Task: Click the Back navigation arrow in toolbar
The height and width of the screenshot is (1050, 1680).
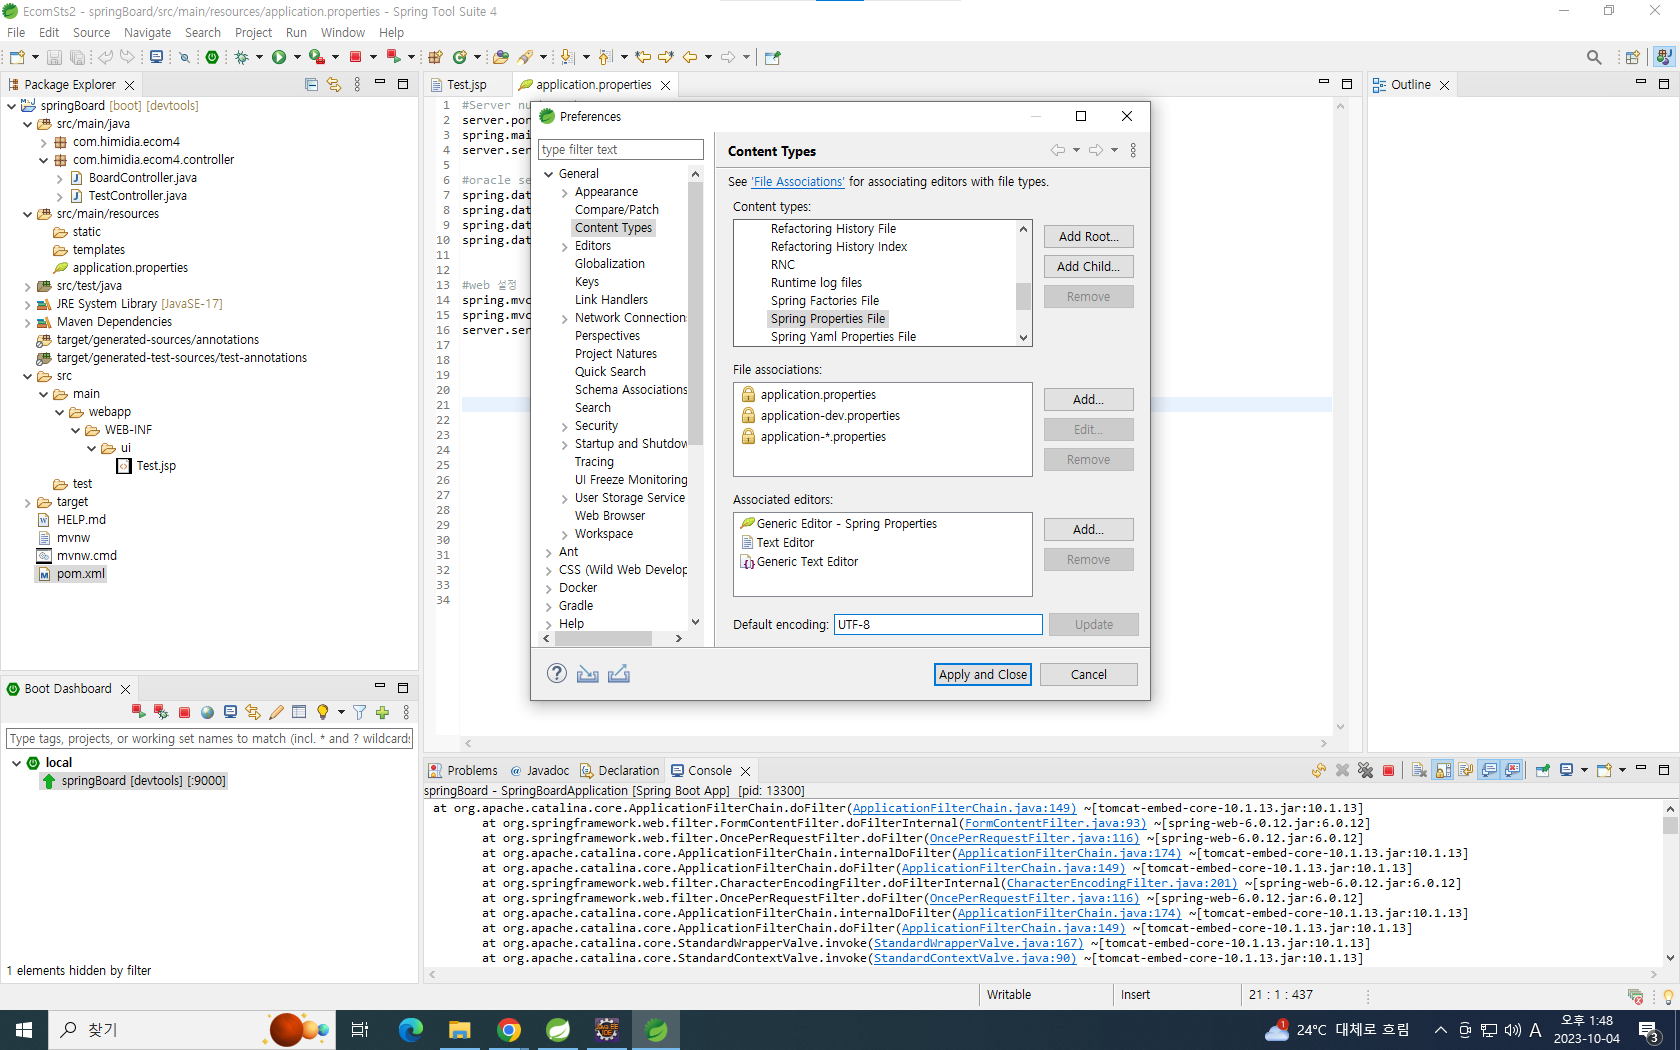Action: (690, 58)
